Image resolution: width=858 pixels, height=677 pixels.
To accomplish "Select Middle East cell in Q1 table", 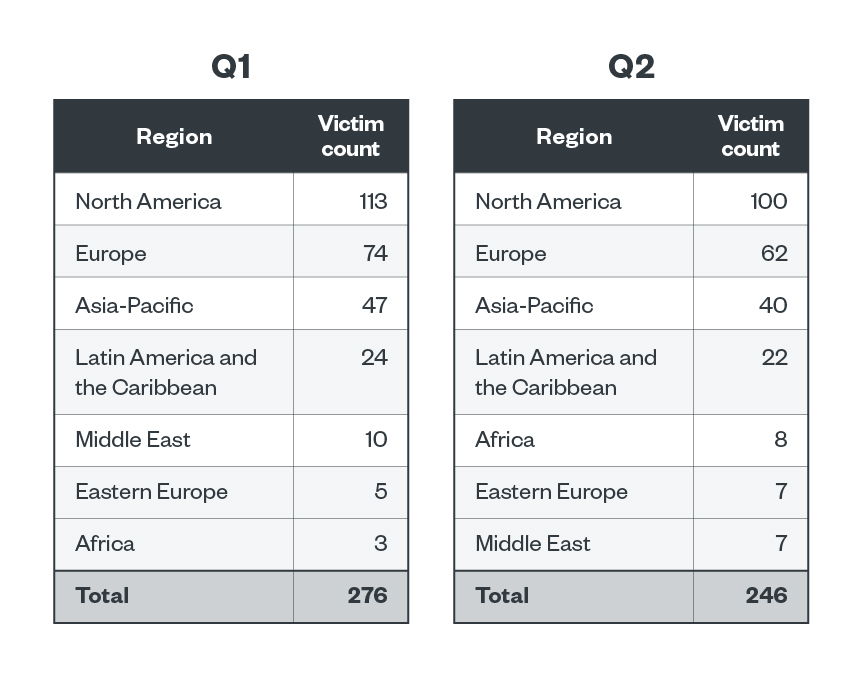I will [x=133, y=439].
